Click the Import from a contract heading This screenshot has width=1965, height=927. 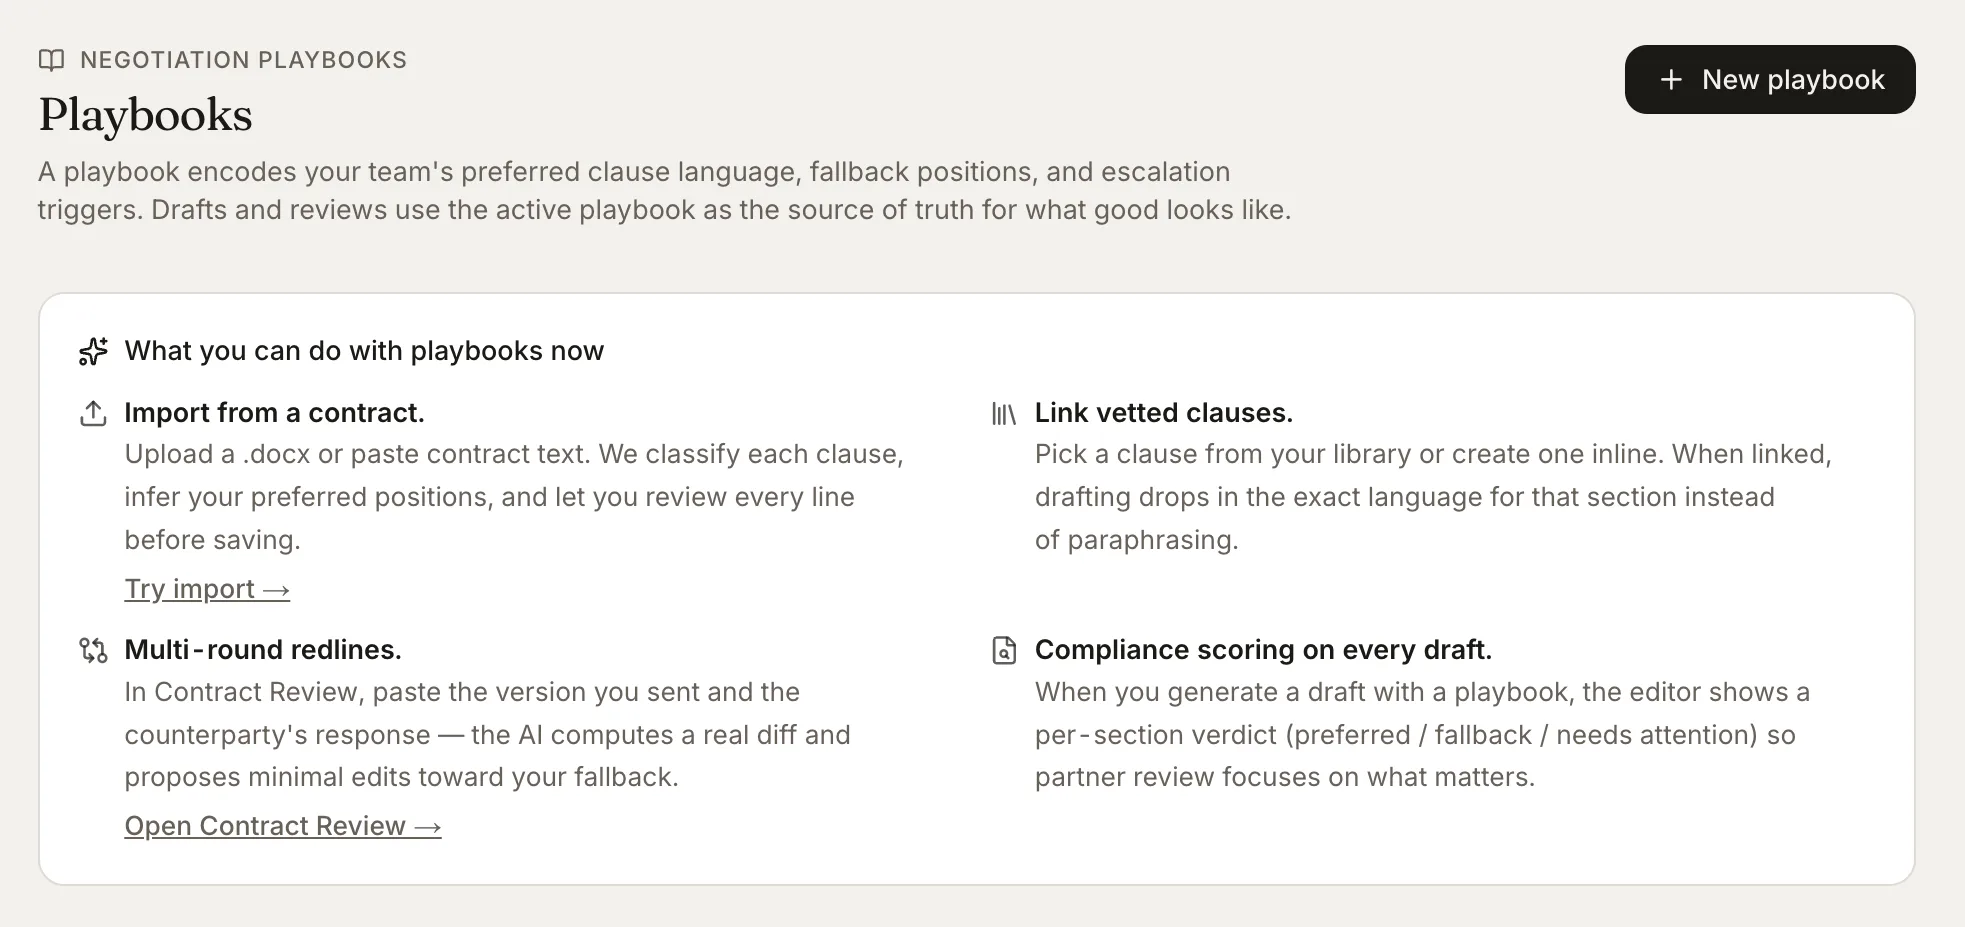pos(274,413)
